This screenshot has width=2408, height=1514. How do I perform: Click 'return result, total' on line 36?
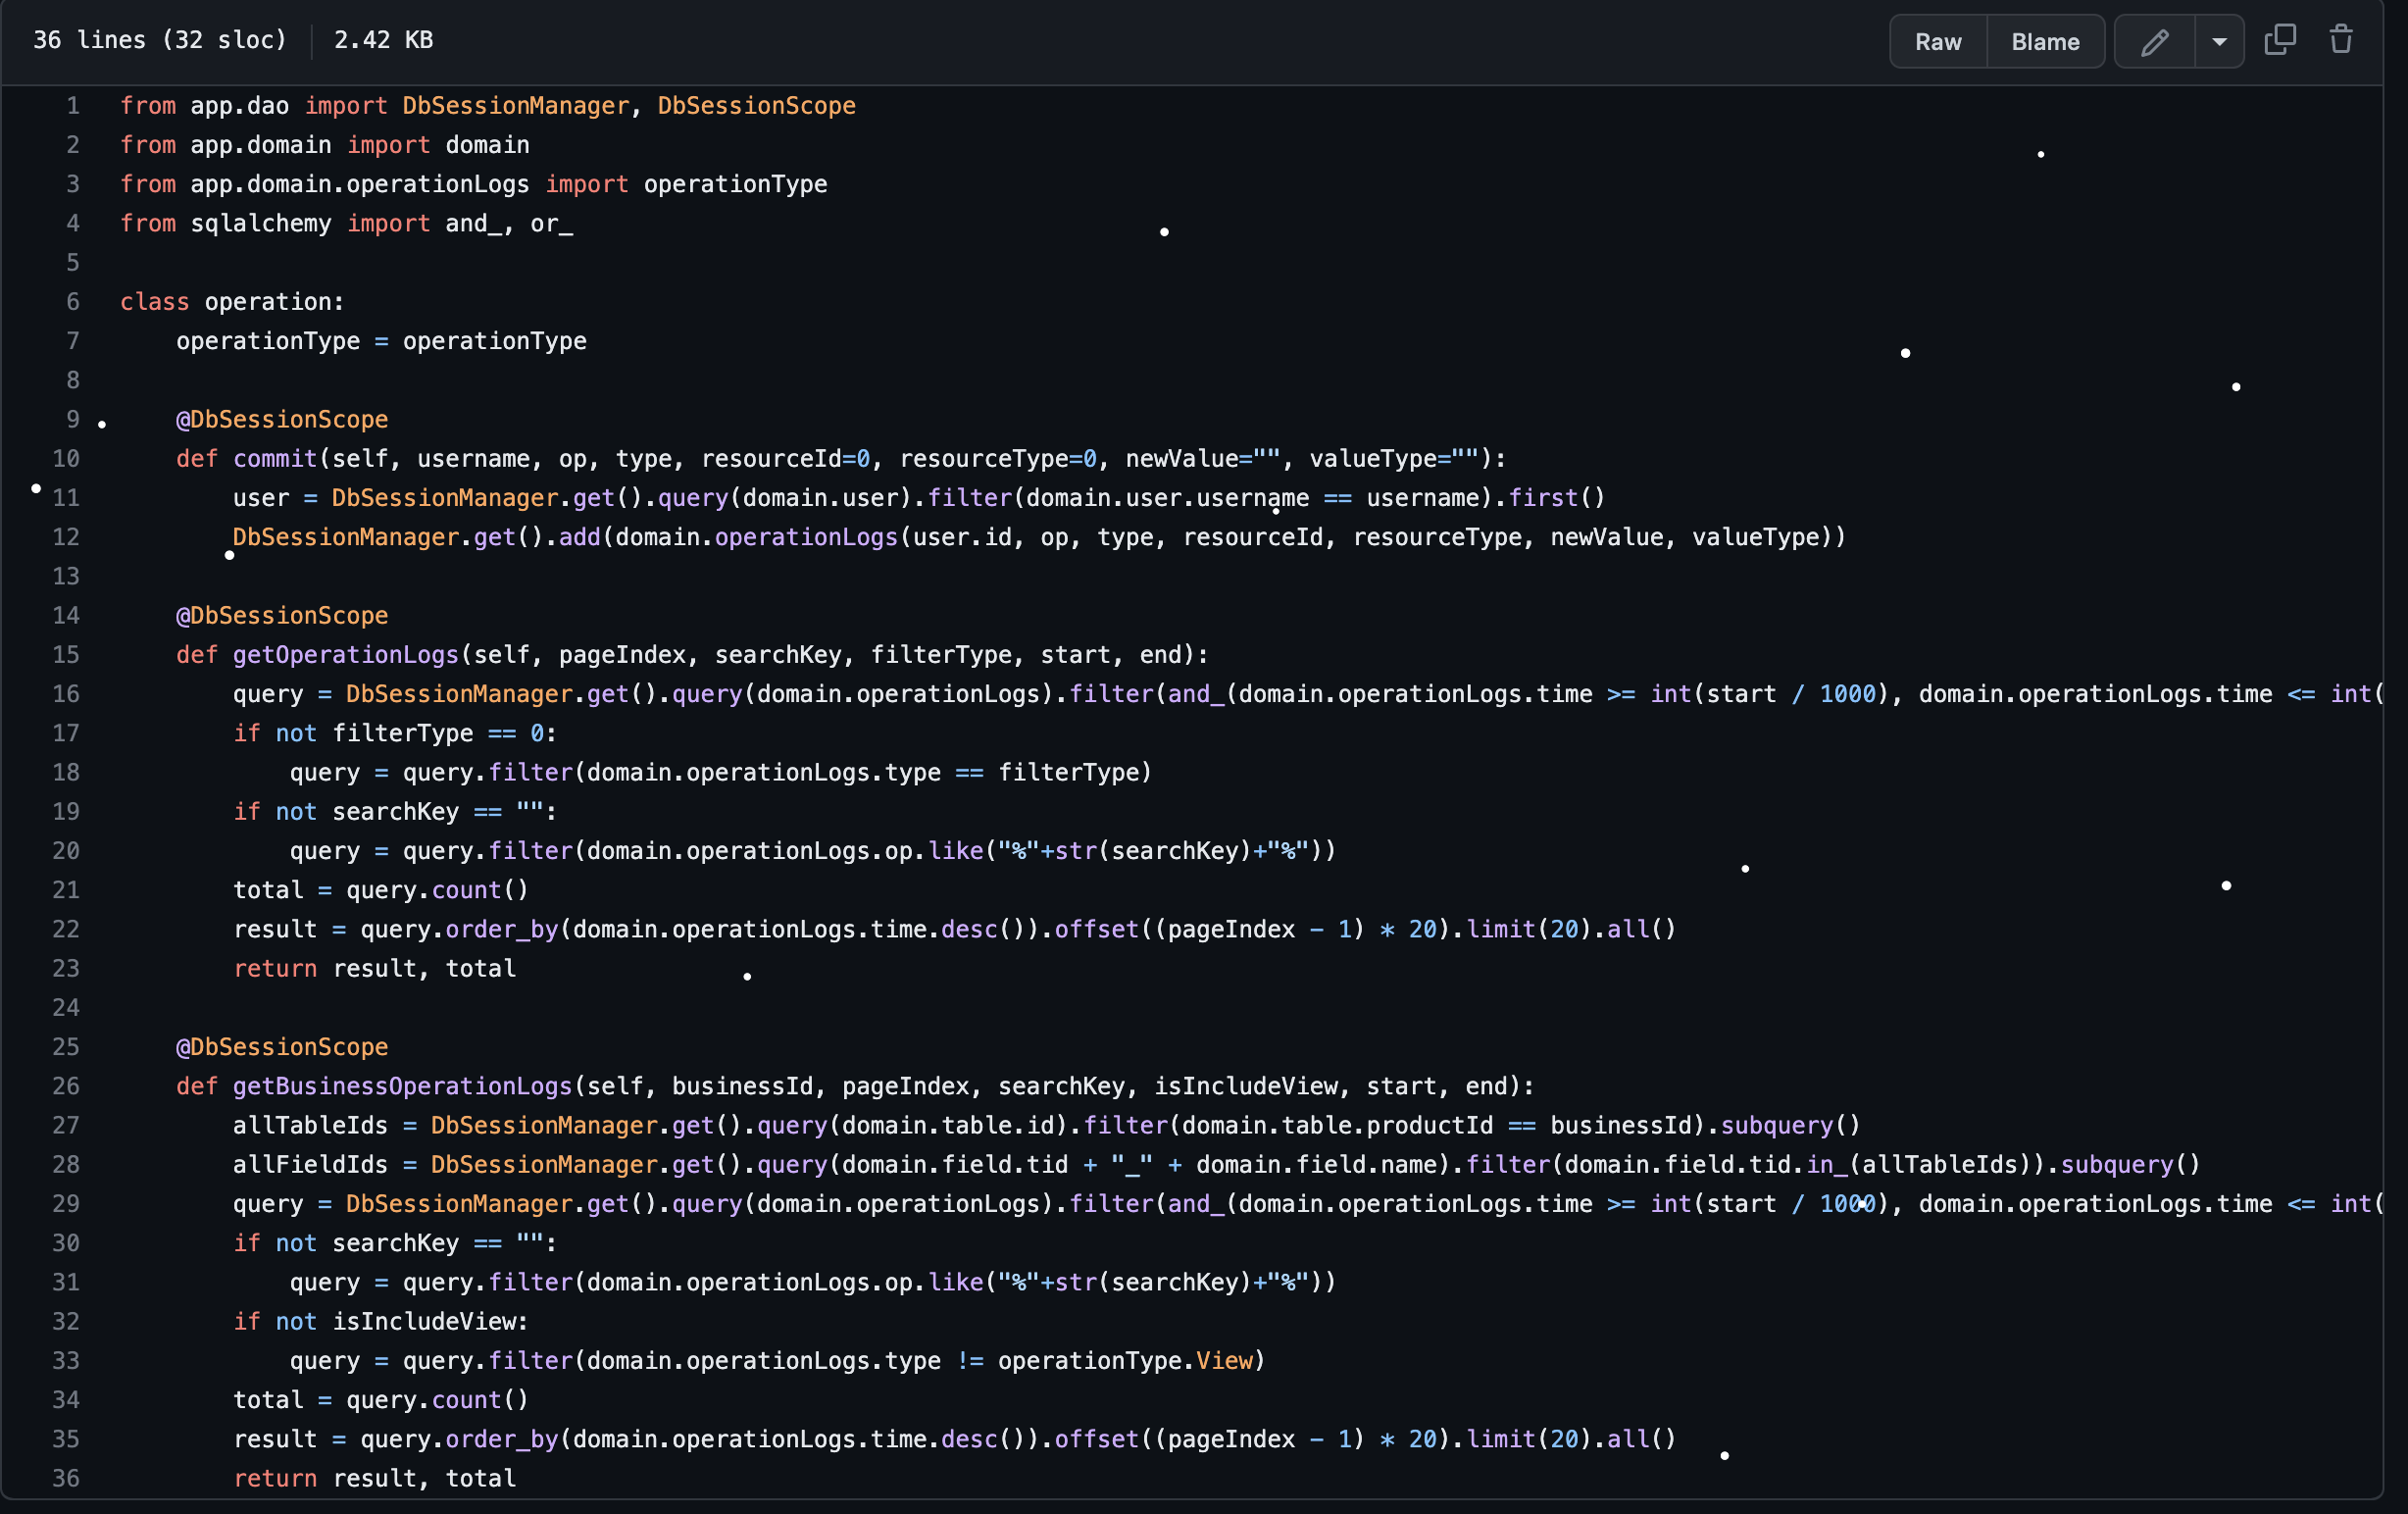click(375, 1478)
